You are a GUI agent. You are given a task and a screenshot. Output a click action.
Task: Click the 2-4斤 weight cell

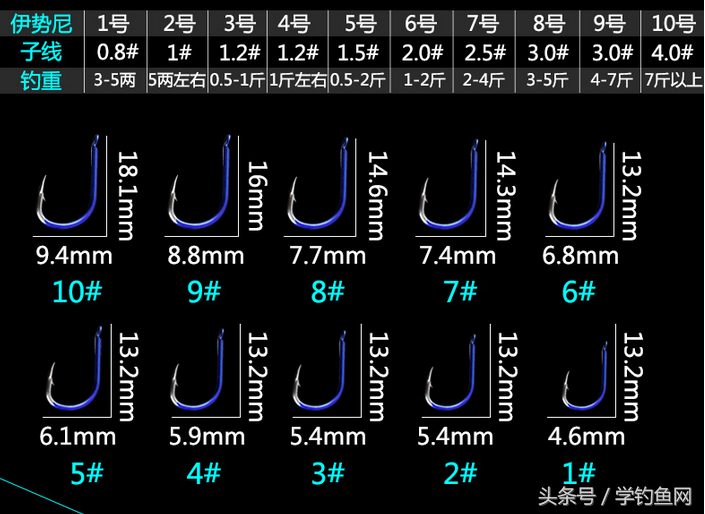pos(484,81)
